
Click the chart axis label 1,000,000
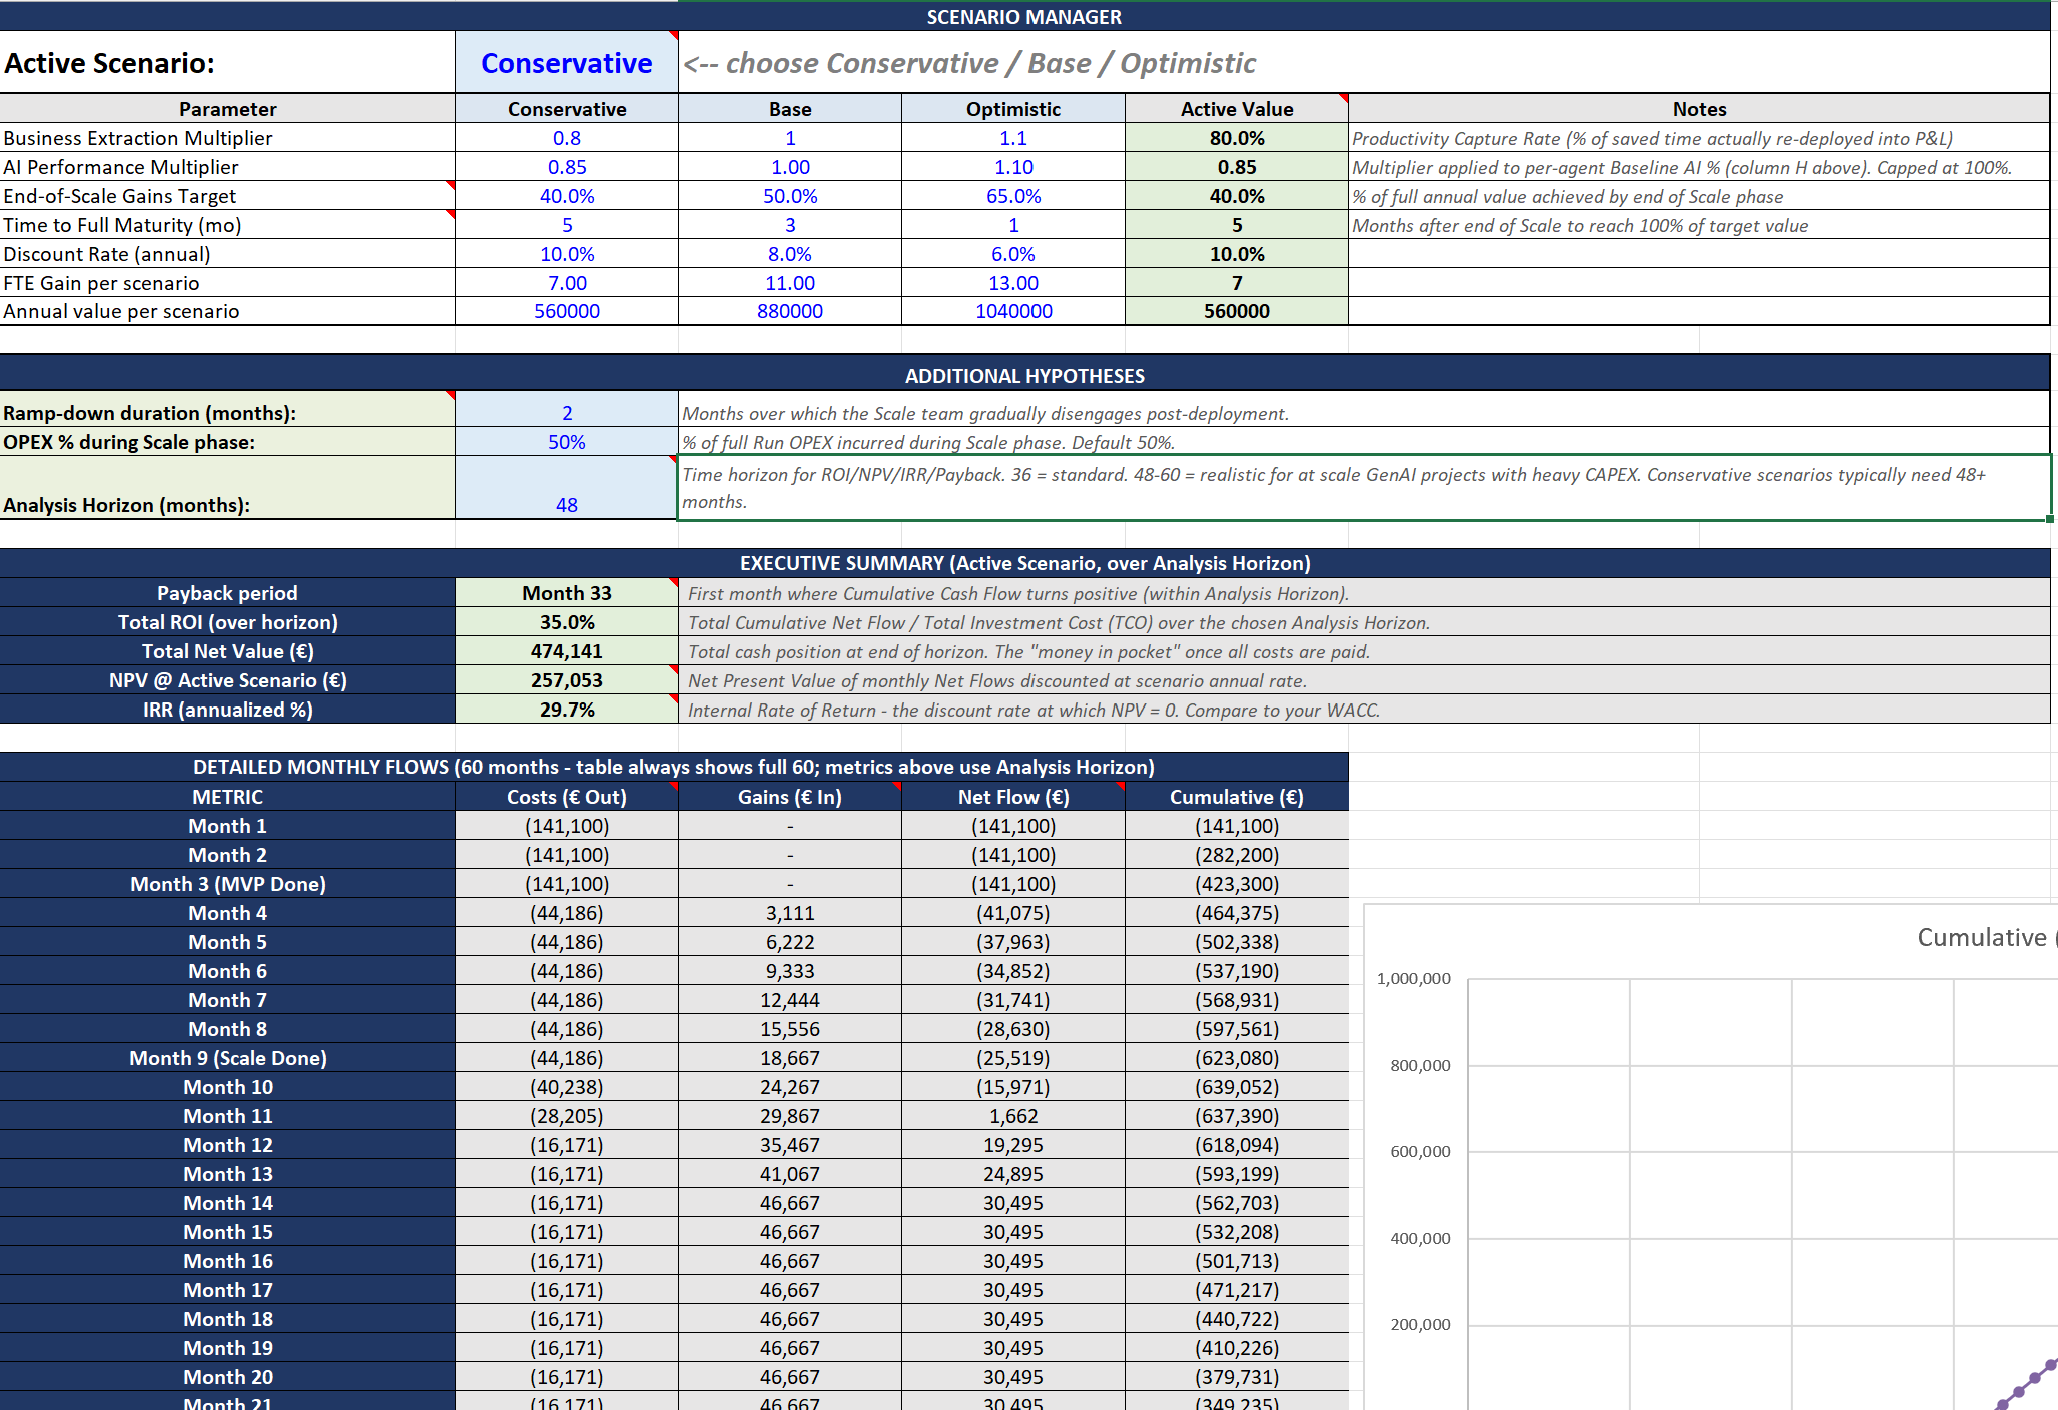1413,978
